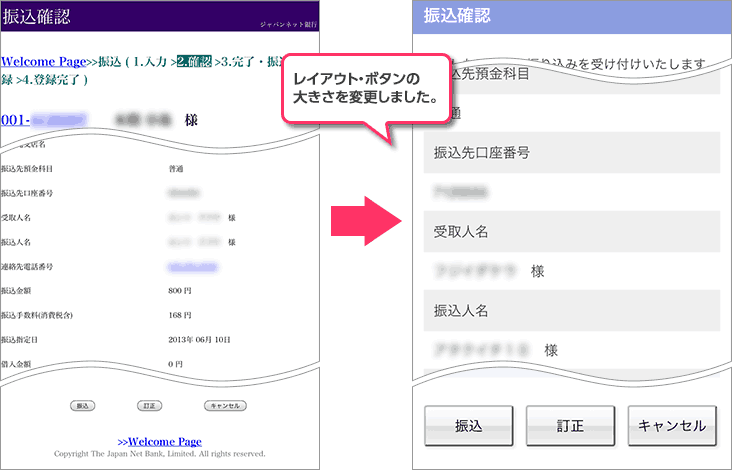Select the 受取人名 header row on right
The width and height of the screenshot is (732, 470).
click(x=566, y=231)
